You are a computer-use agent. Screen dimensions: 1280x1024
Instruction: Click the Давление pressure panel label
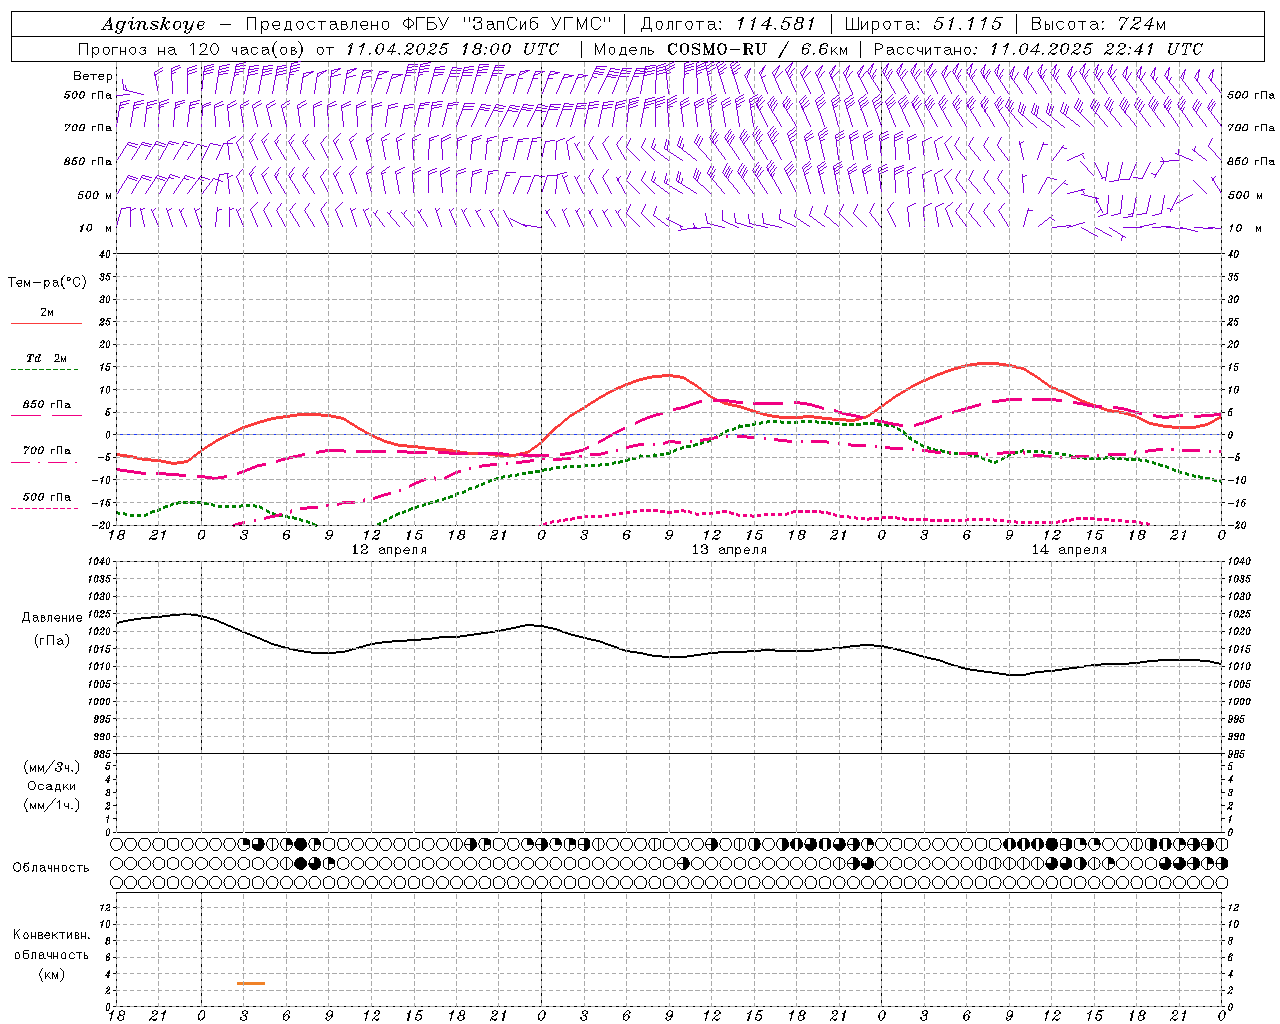tap(52, 618)
